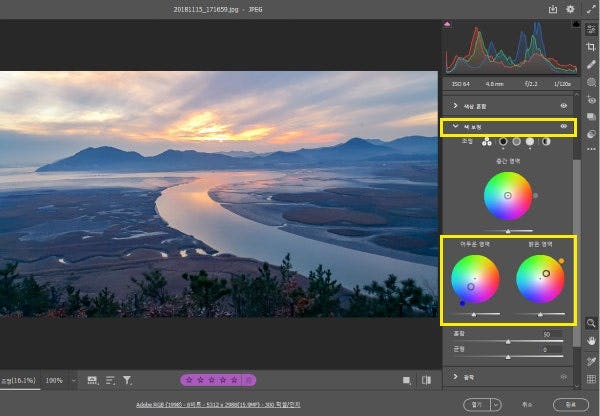The image size is (600, 416).
Task: Open workflow options link Adobe RGB (1998)
Action: pos(218,405)
